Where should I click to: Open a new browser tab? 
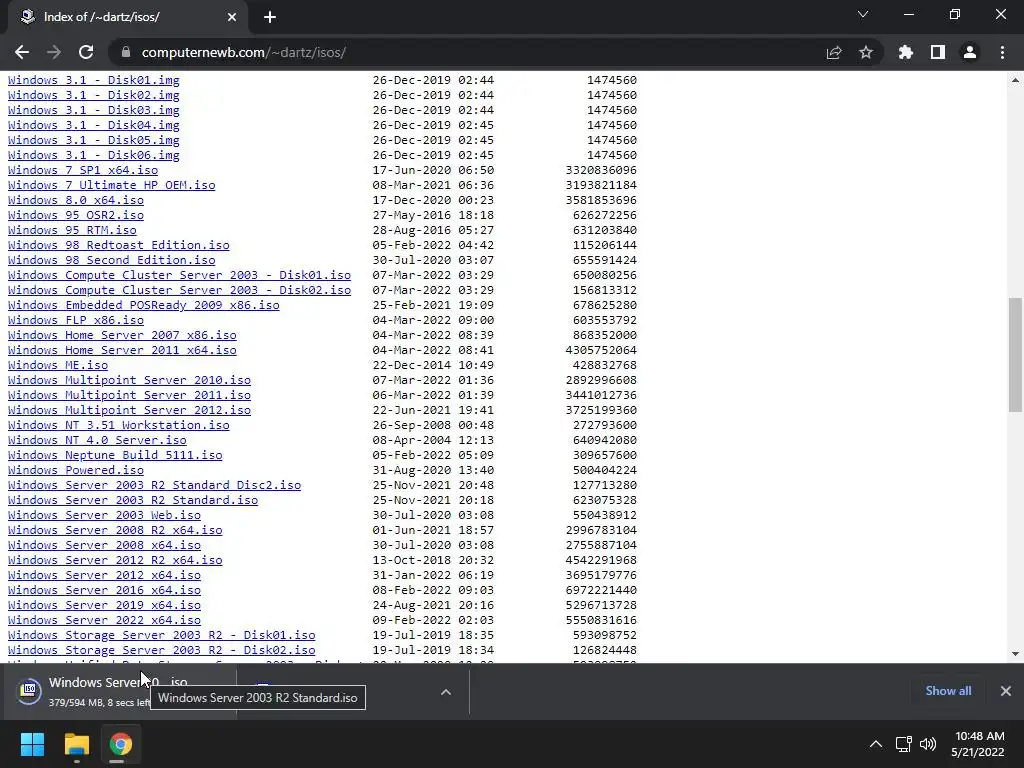[x=270, y=17]
